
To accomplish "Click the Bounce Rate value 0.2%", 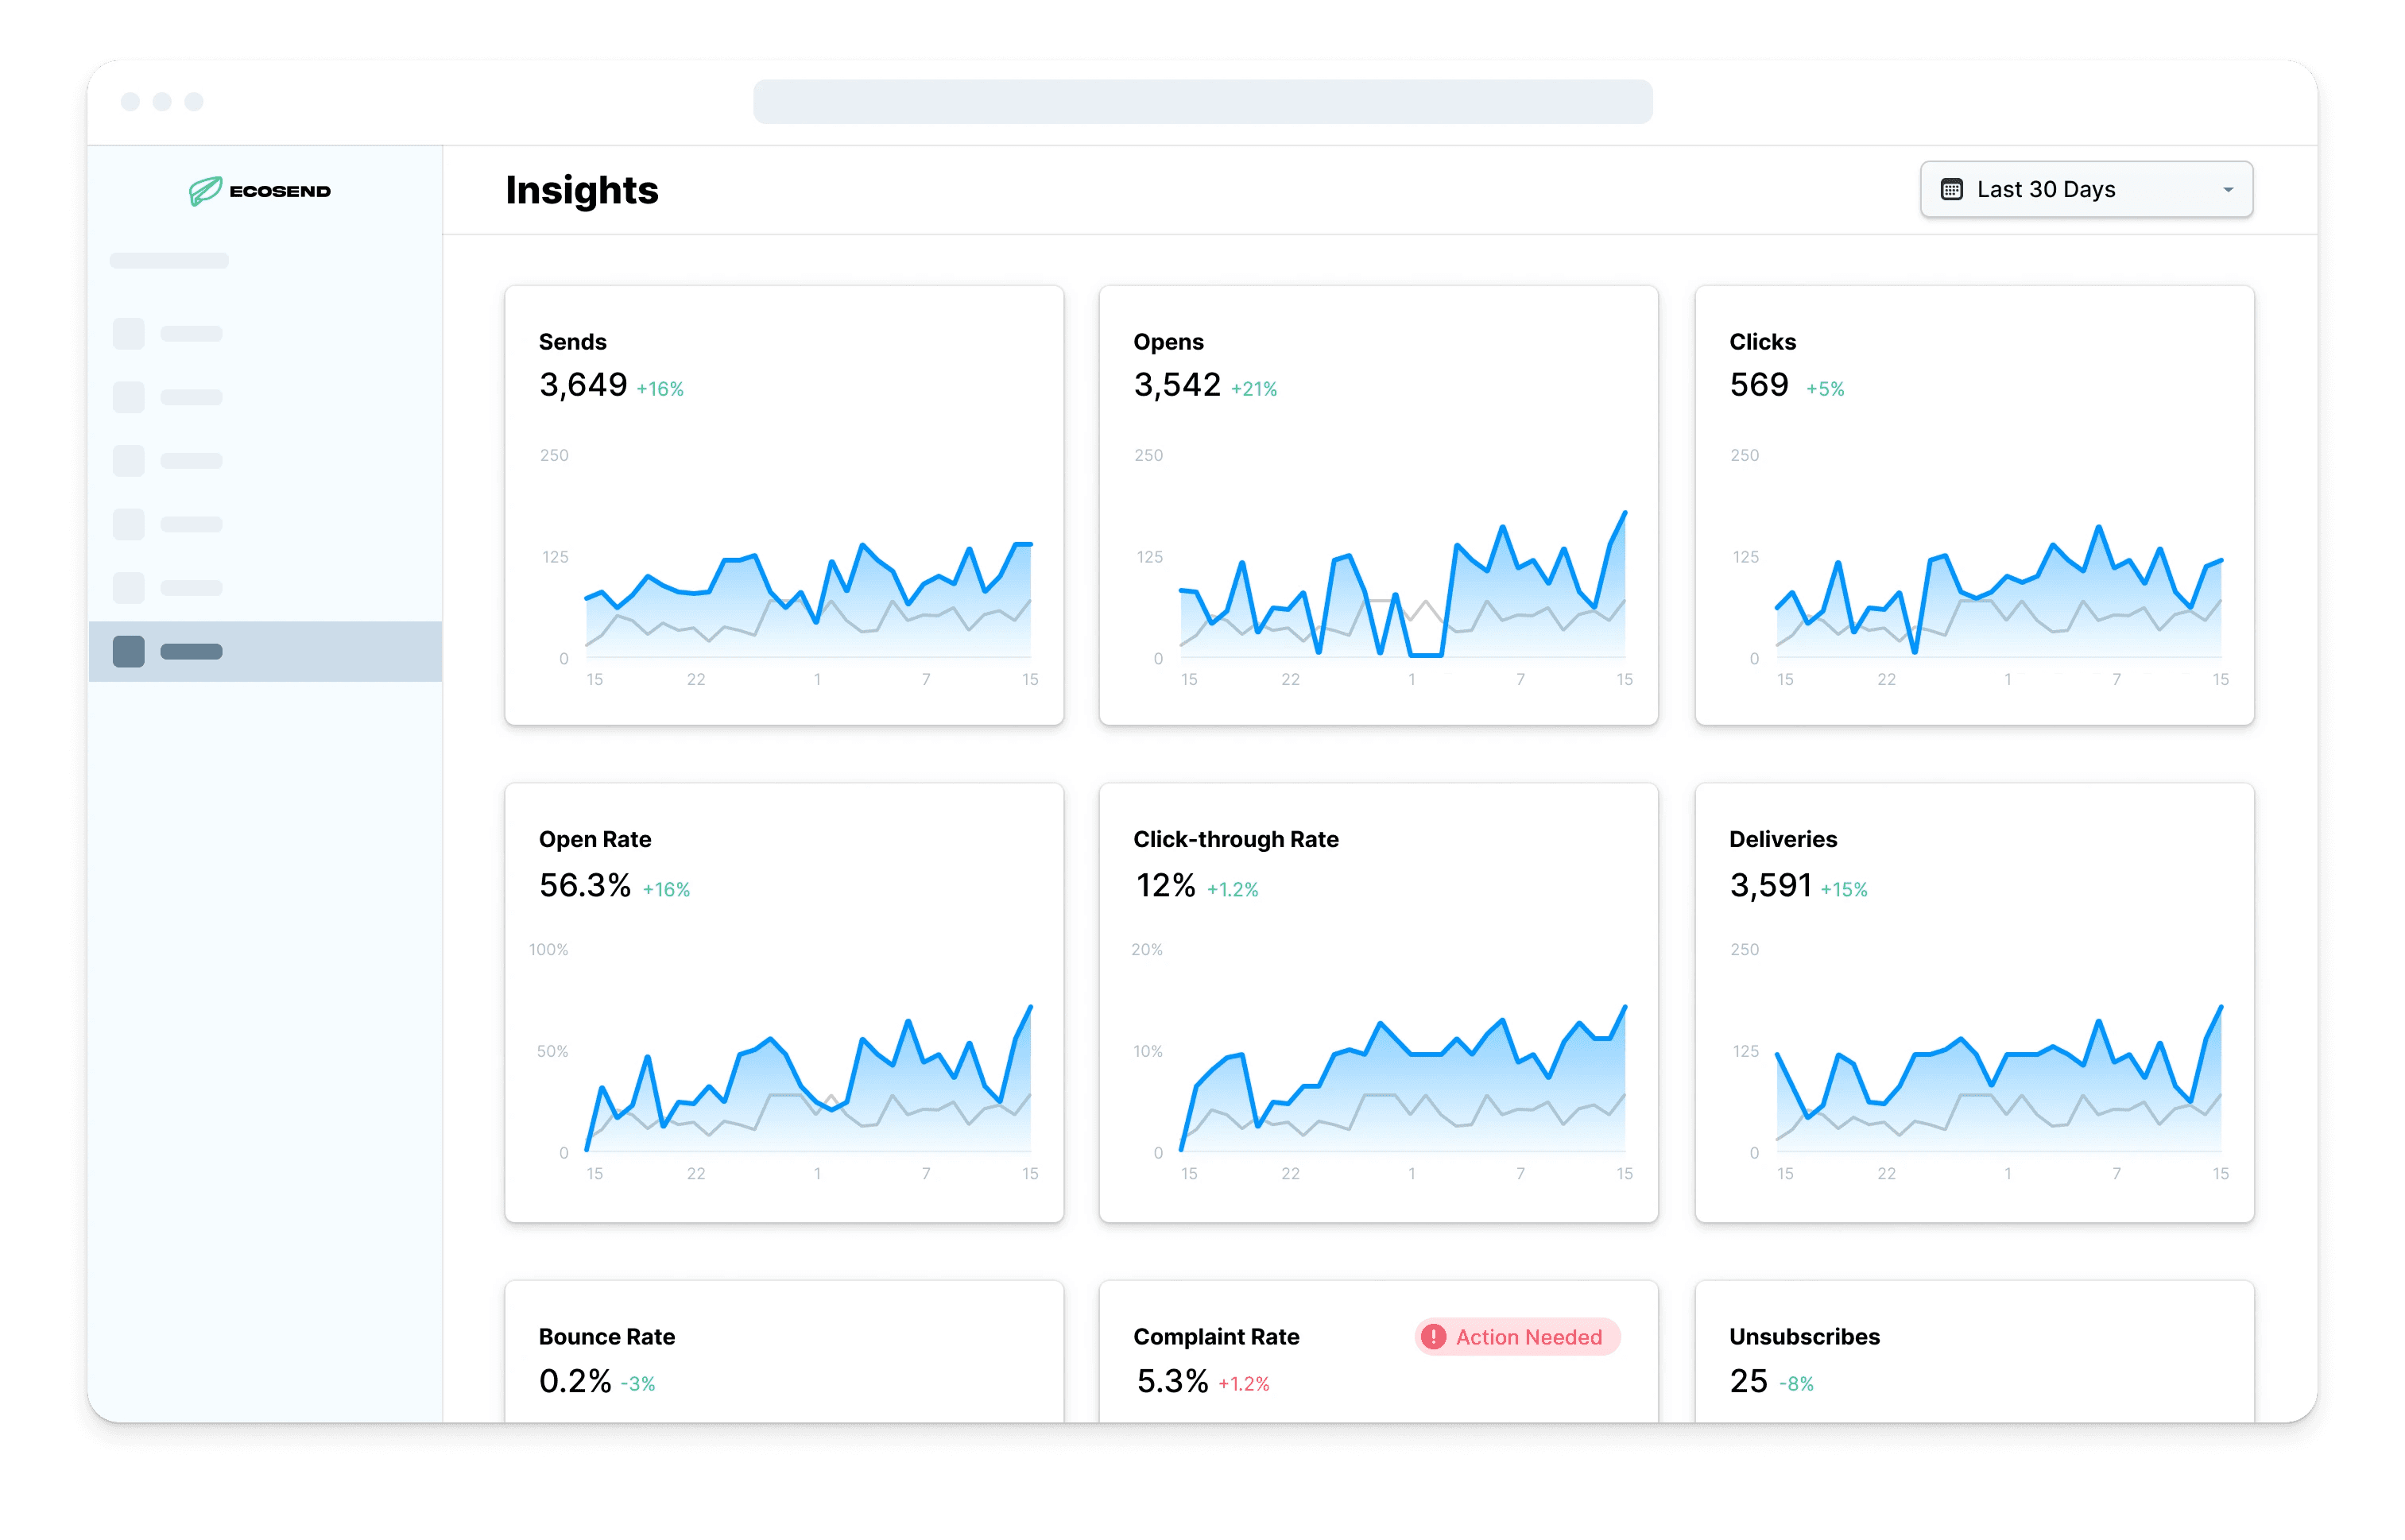I will 575,1381.
